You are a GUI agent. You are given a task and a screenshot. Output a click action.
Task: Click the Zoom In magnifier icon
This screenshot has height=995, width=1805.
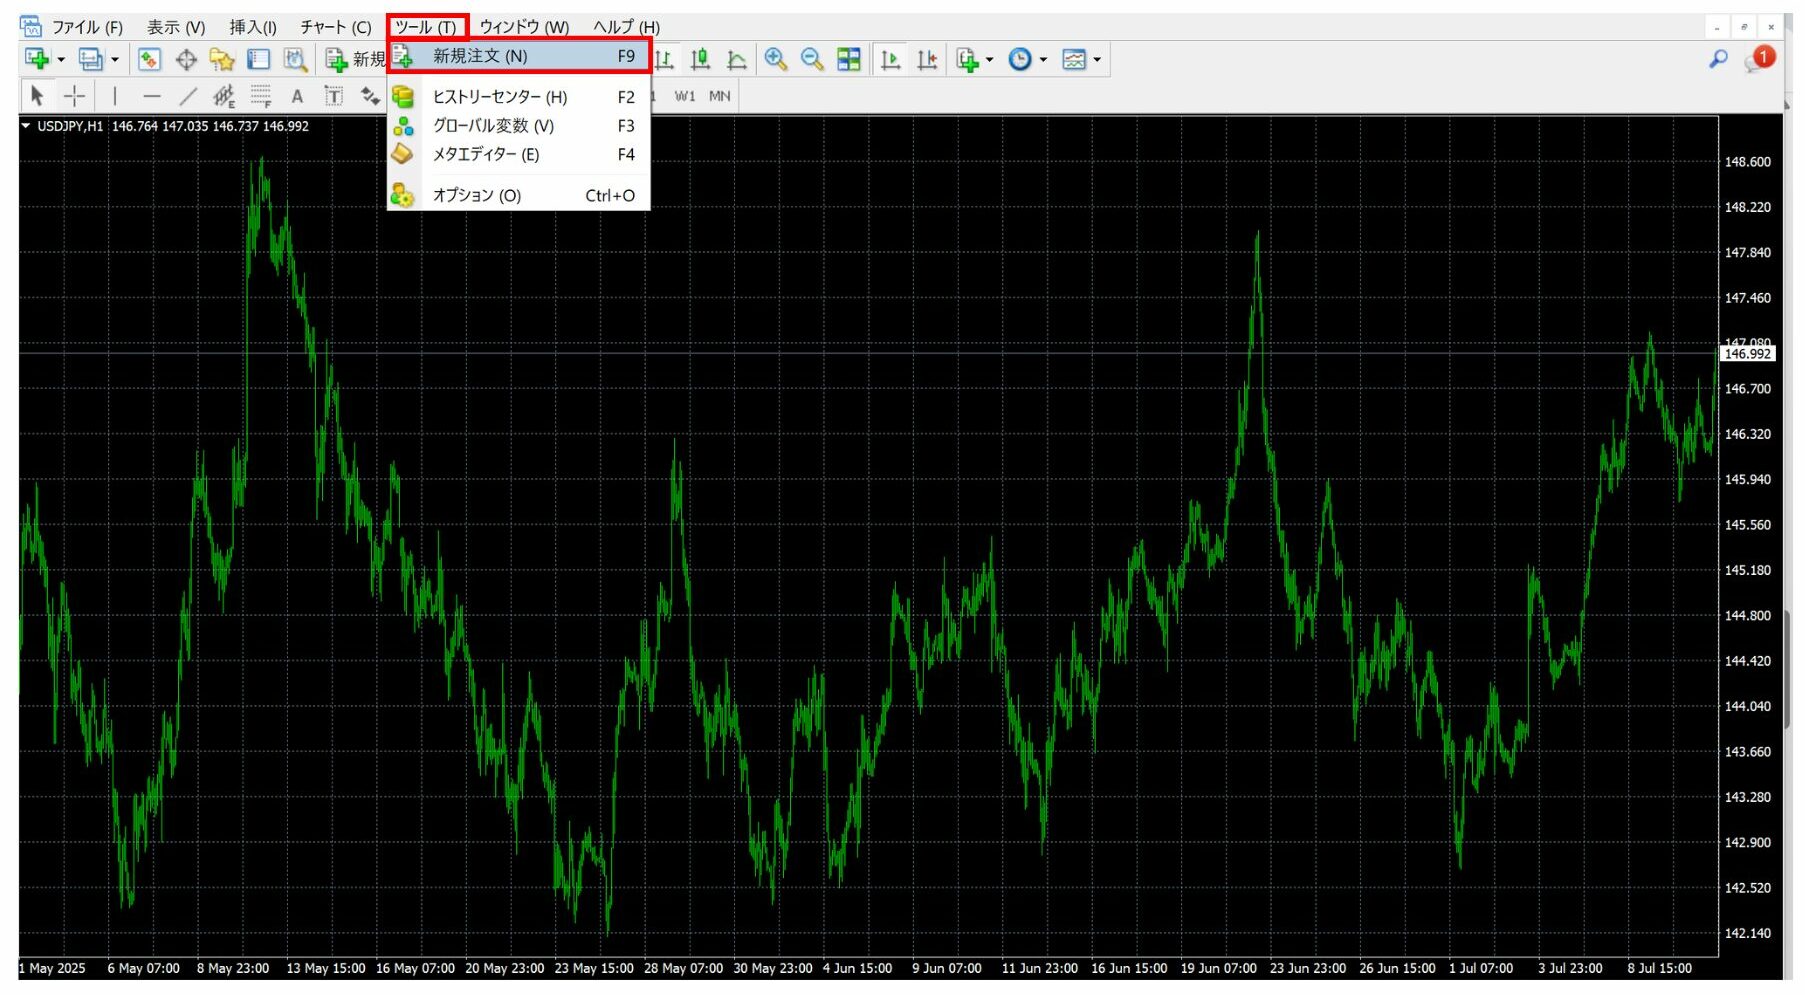tap(775, 60)
